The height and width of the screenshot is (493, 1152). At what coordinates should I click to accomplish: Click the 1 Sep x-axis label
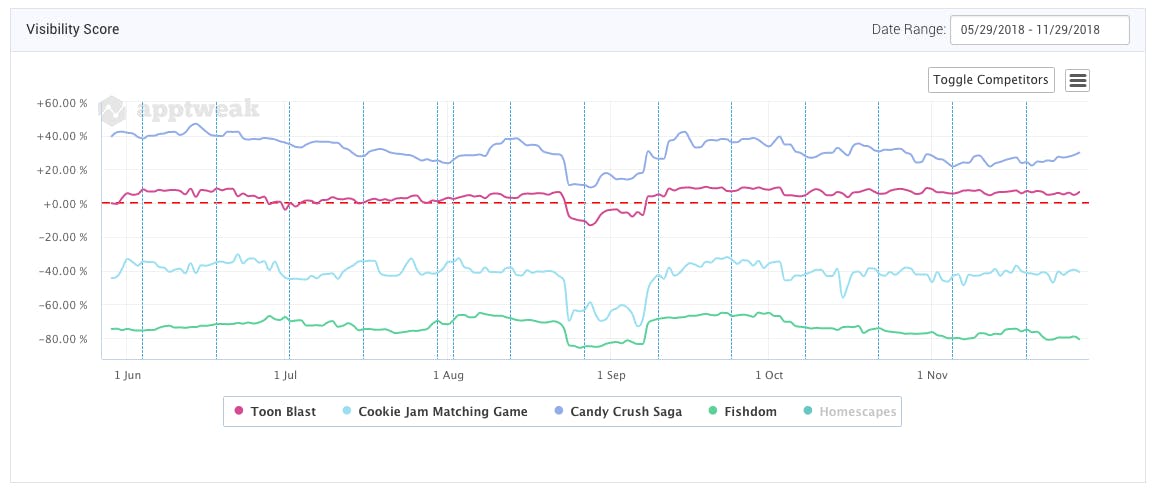point(611,375)
